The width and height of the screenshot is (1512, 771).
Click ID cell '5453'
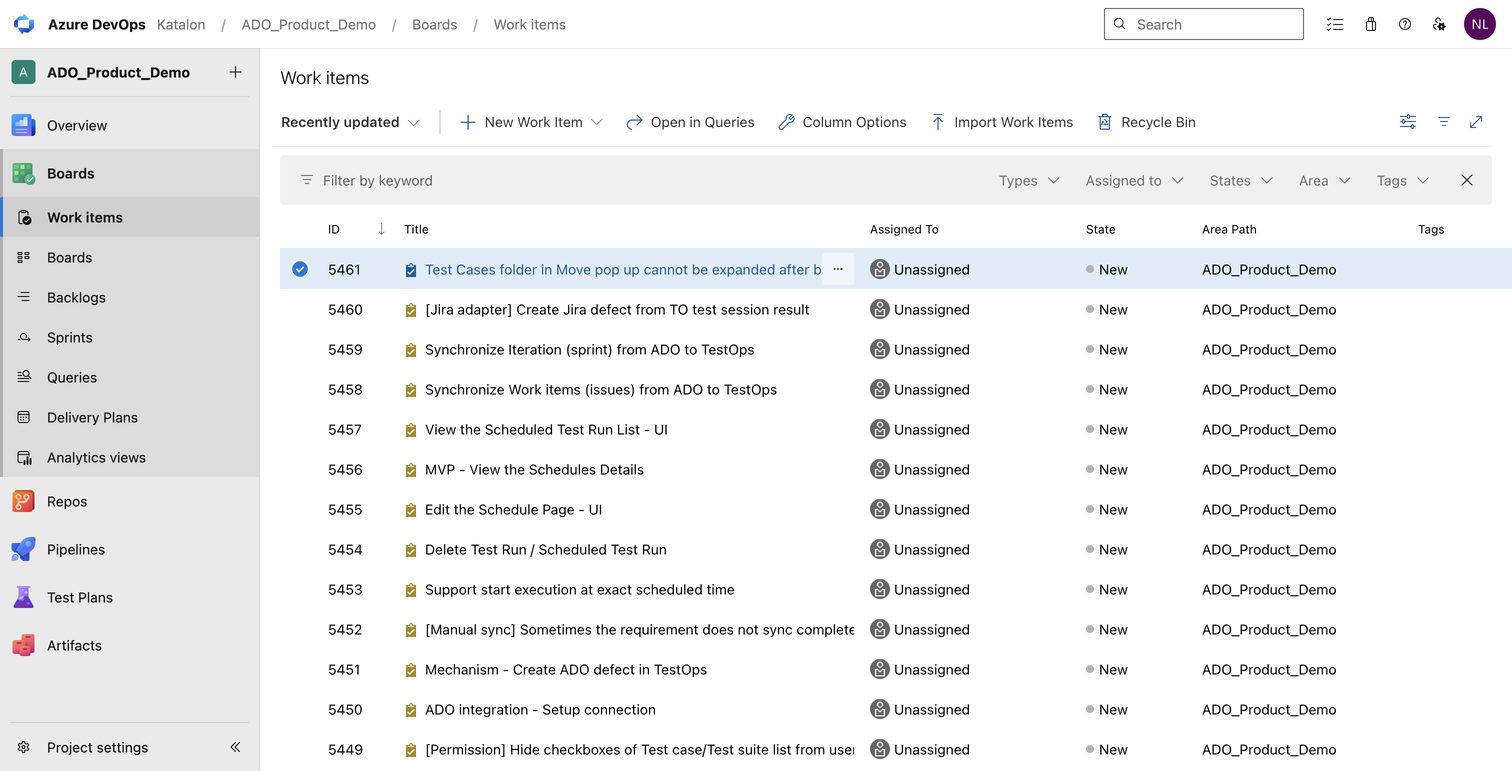[x=345, y=589]
